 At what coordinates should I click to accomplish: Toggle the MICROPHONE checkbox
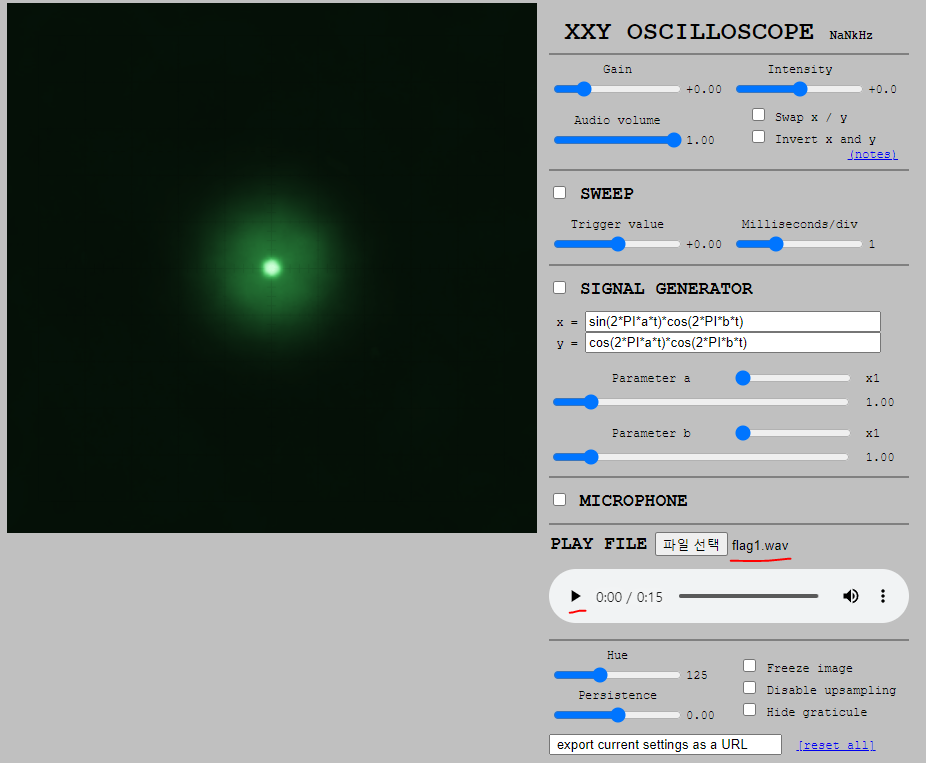(x=559, y=500)
